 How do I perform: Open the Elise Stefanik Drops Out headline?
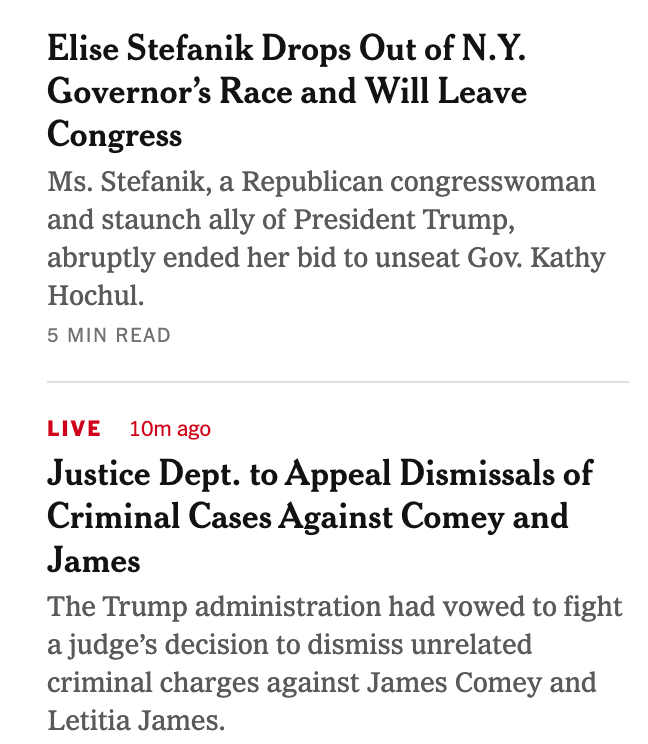pos(286,91)
